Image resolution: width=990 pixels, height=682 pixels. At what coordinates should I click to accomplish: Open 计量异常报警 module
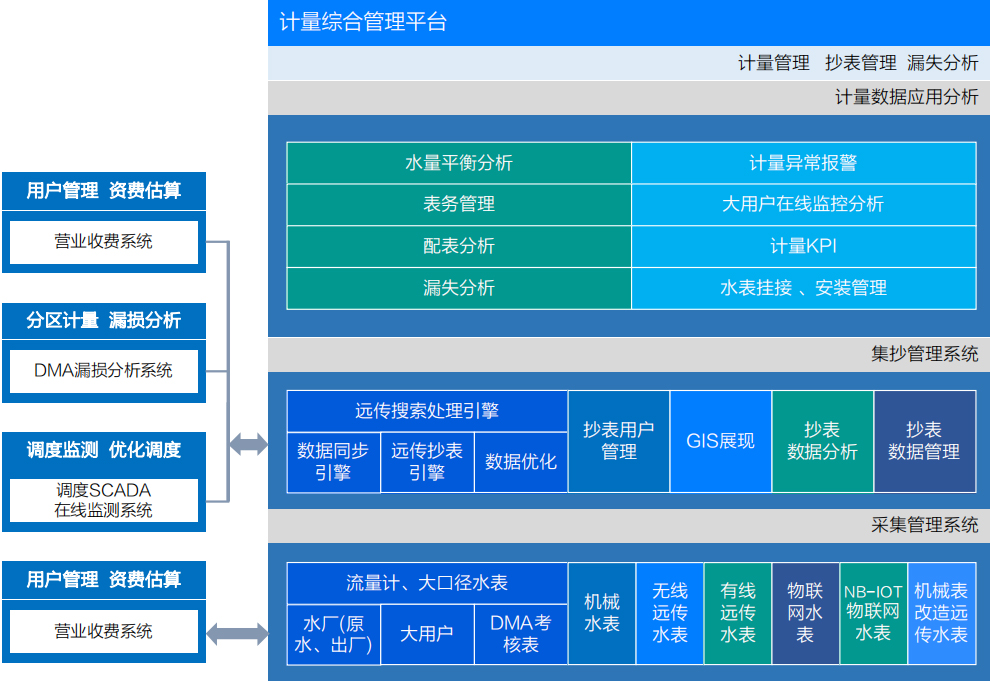coord(803,163)
